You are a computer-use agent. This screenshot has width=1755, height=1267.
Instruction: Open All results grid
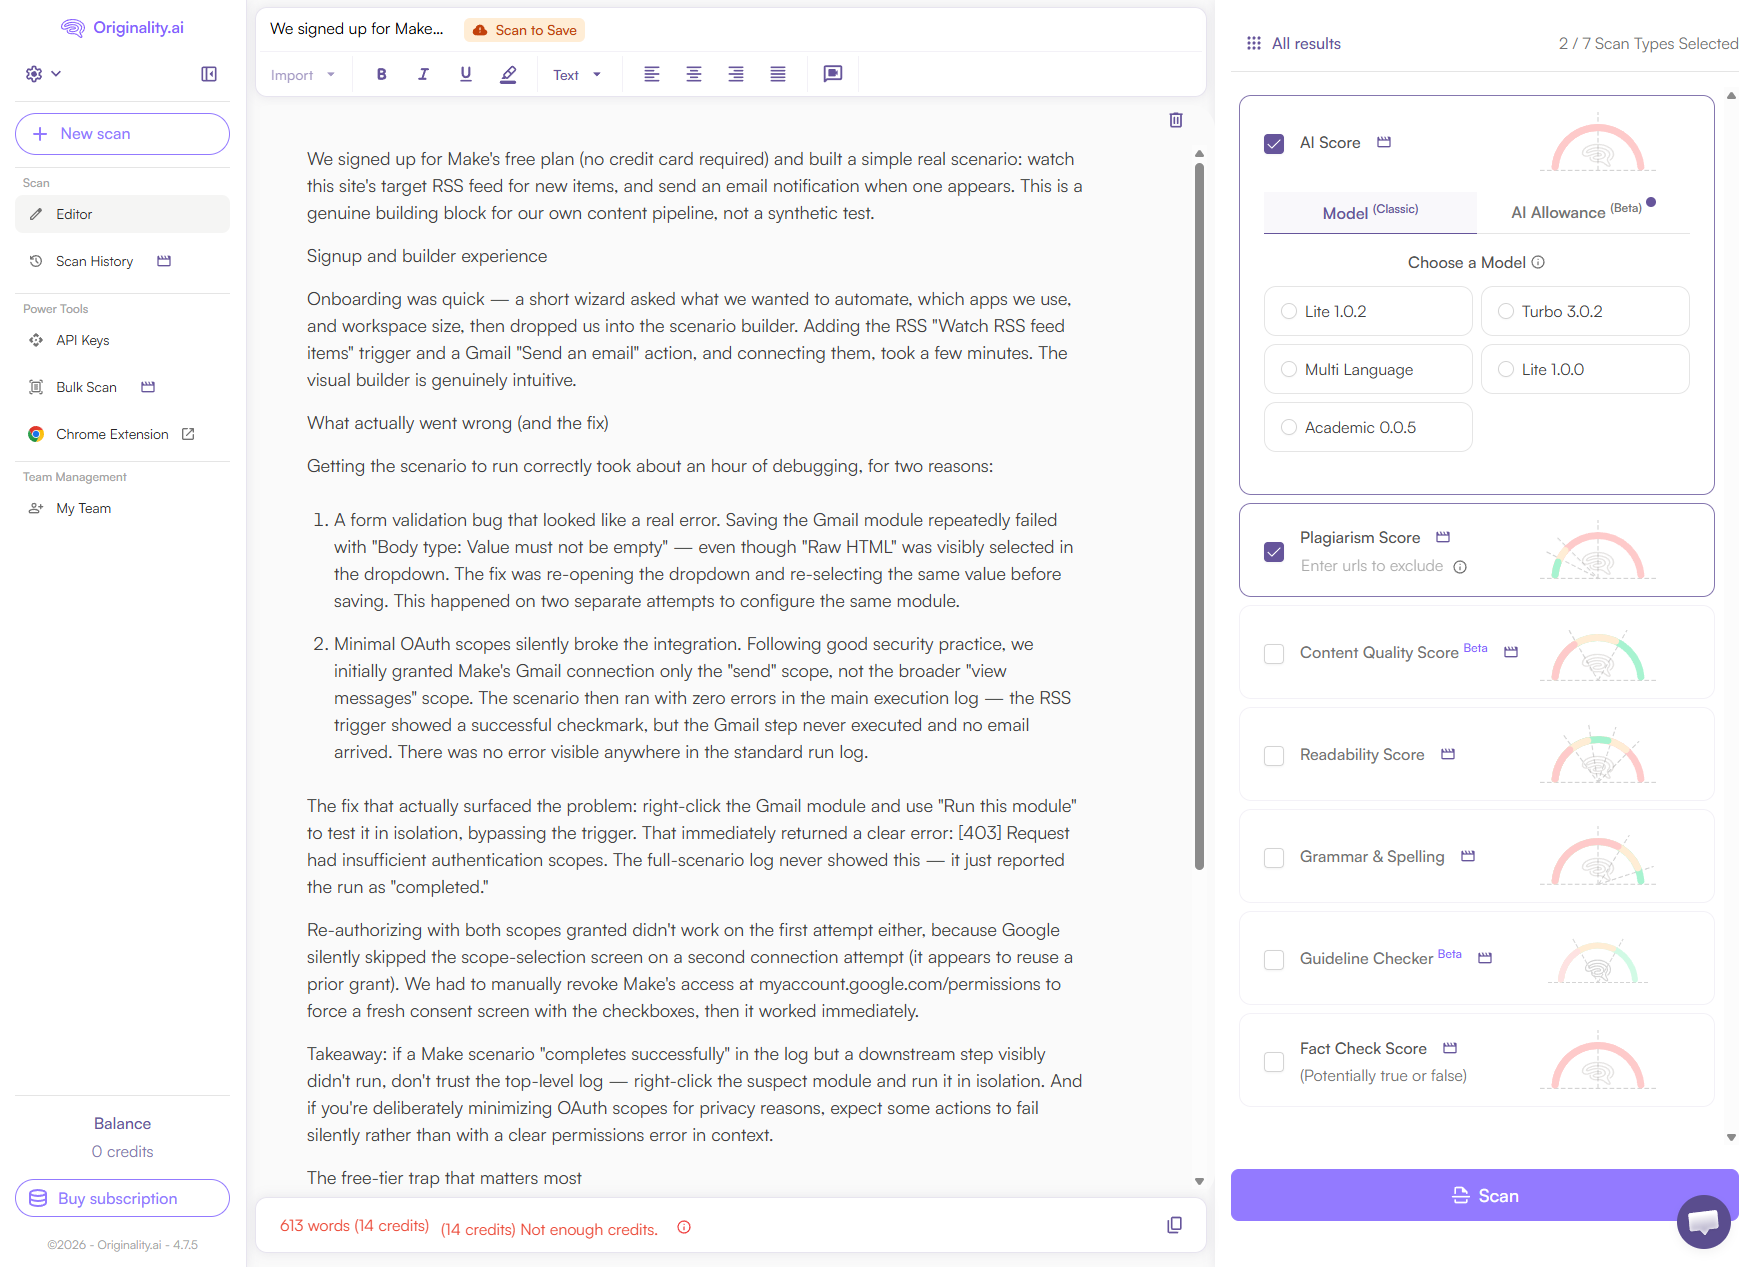coord(1293,44)
